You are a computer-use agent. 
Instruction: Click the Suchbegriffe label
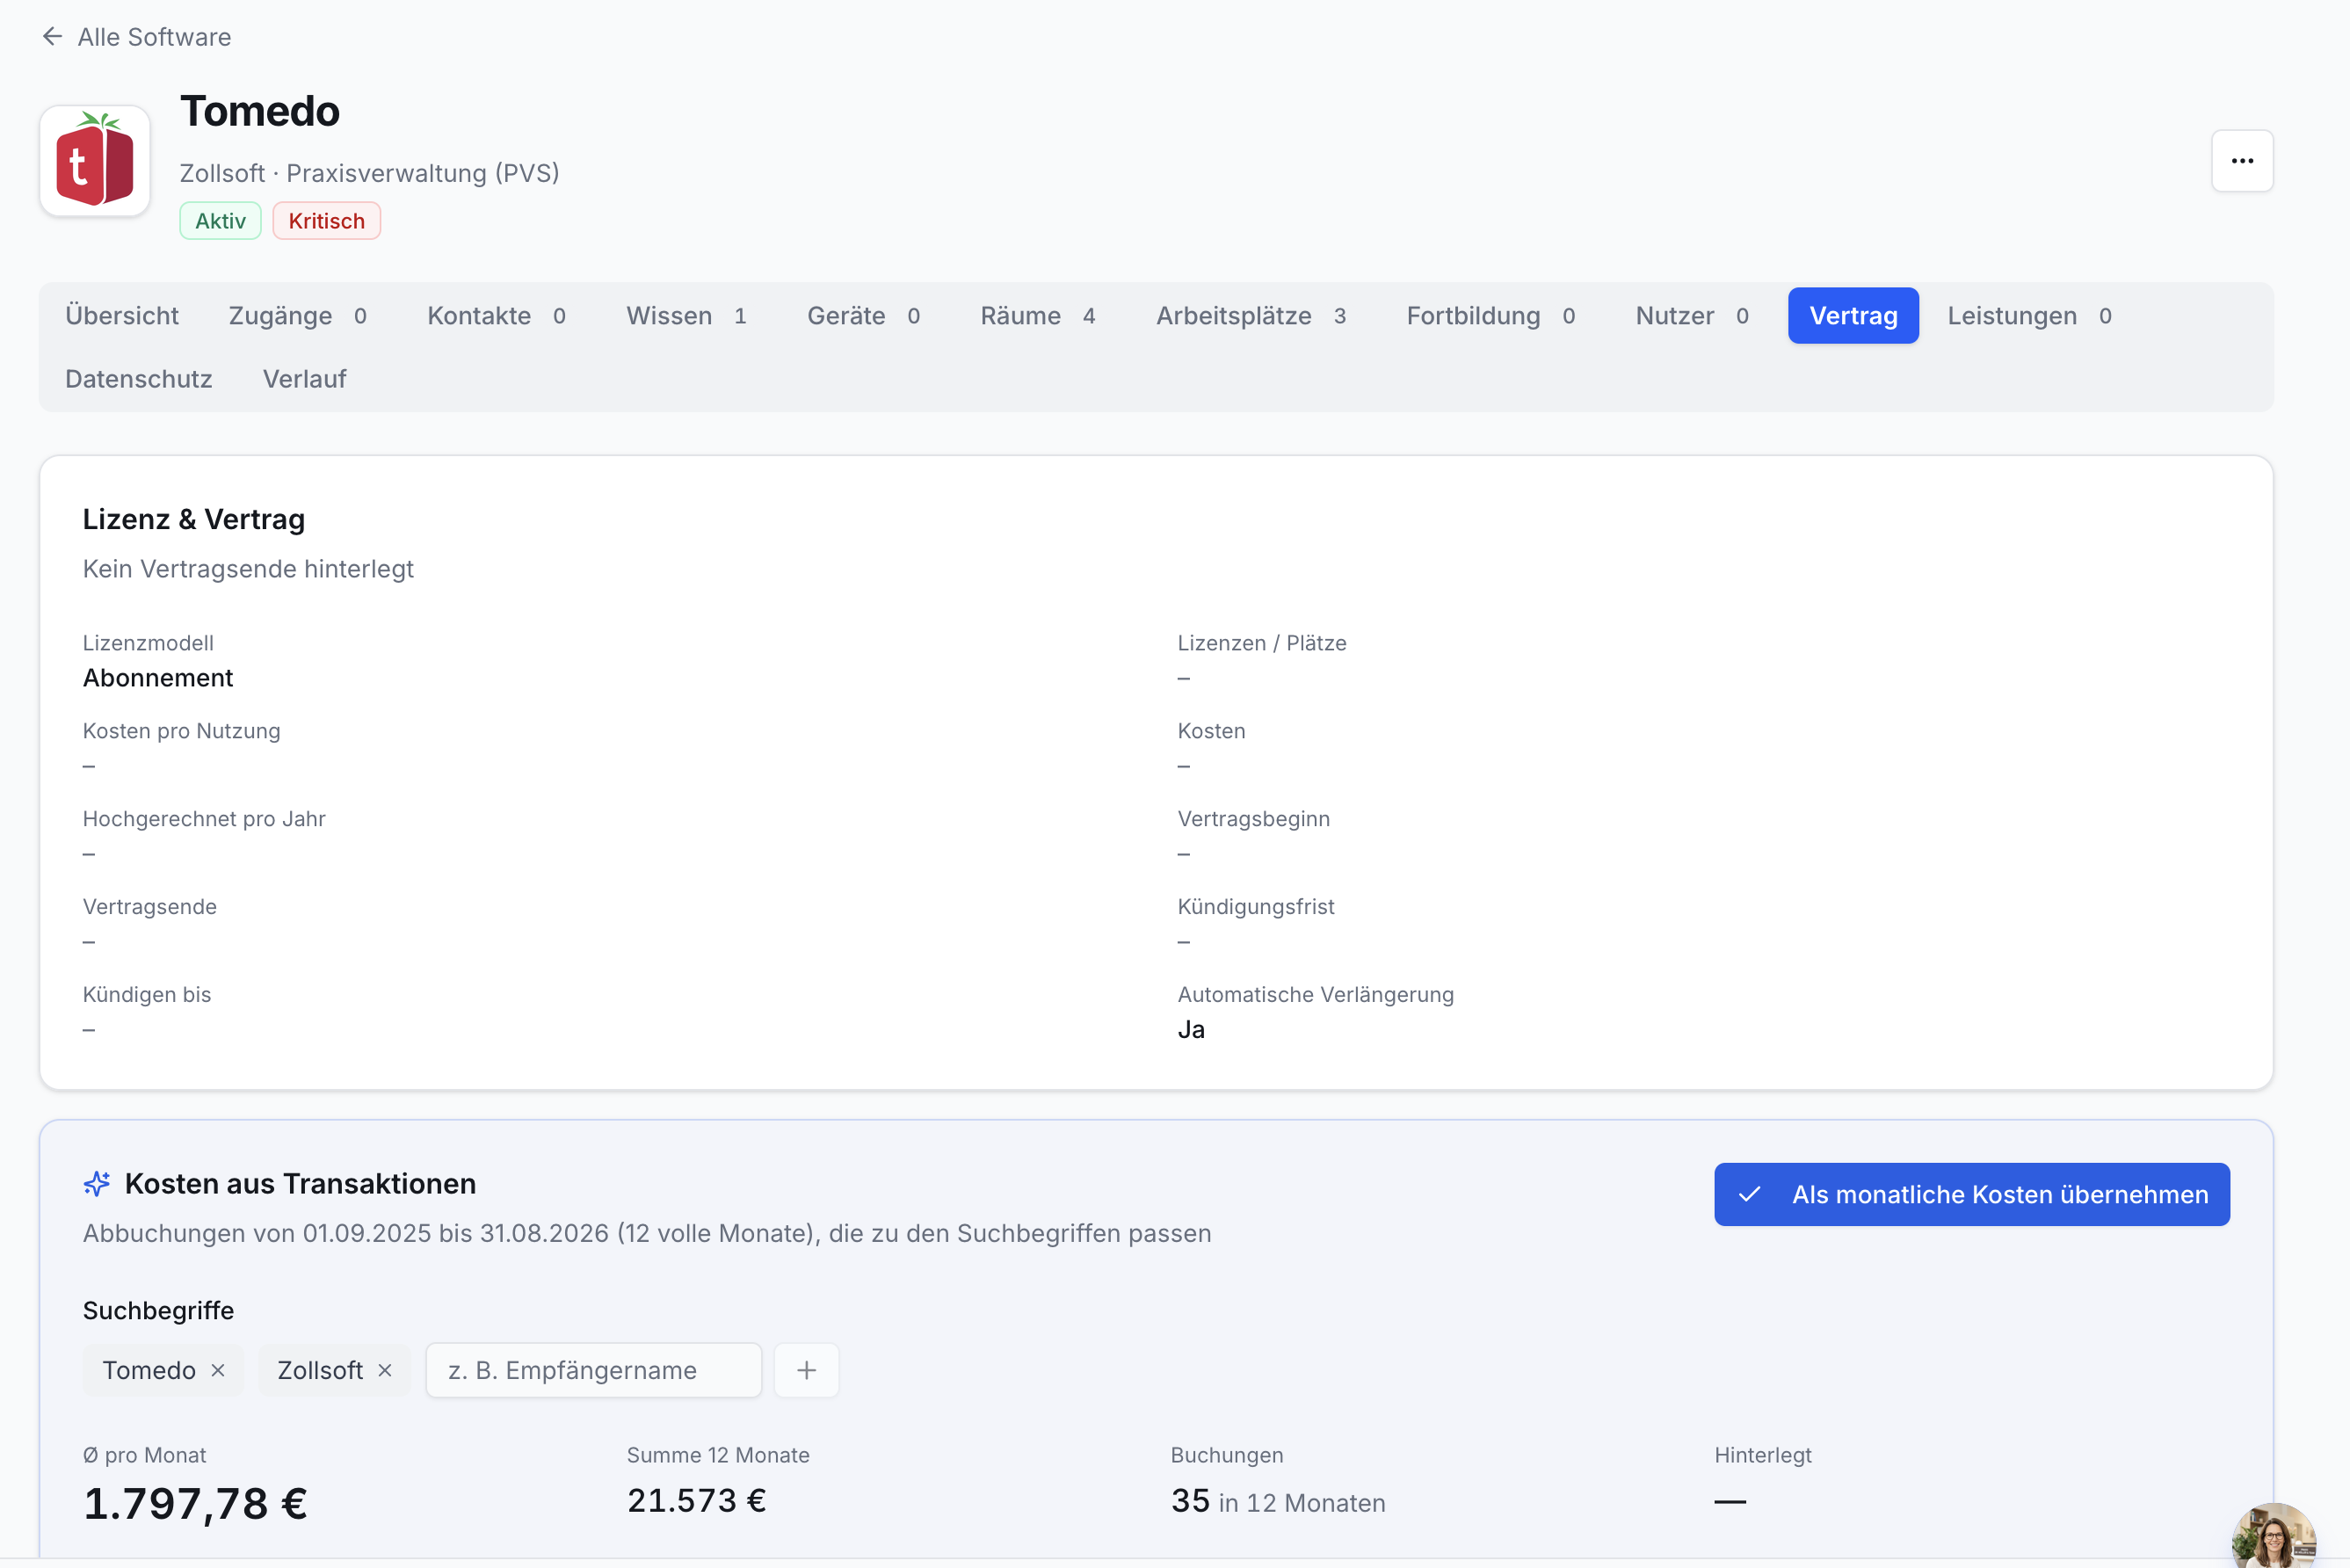click(158, 1311)
